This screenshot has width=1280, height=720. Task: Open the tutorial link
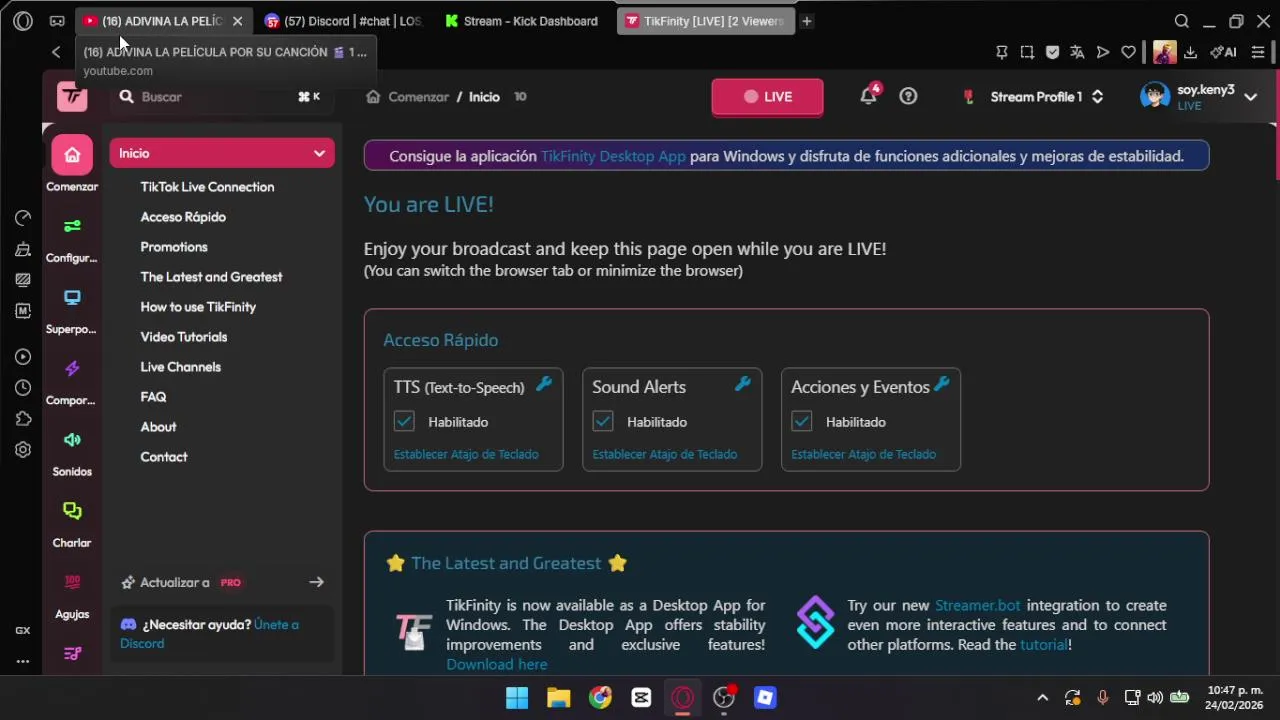pyautogui.click(x=1043, y=645)
